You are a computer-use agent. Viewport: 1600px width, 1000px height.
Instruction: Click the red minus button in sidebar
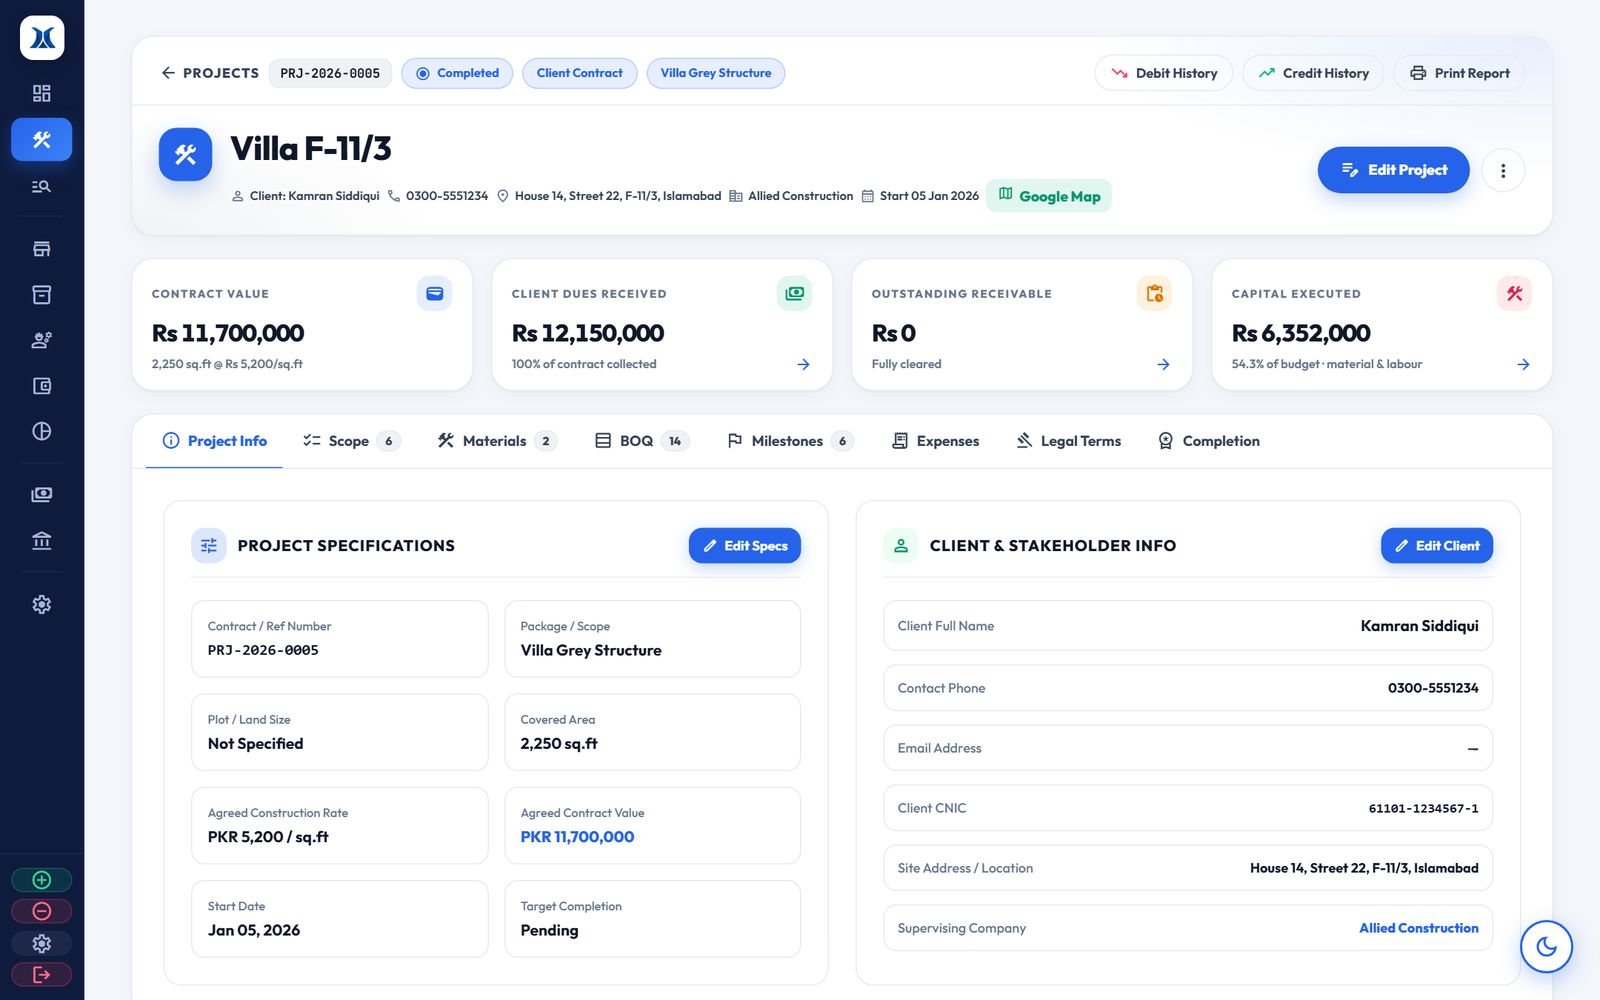click(x=41, y=911)
